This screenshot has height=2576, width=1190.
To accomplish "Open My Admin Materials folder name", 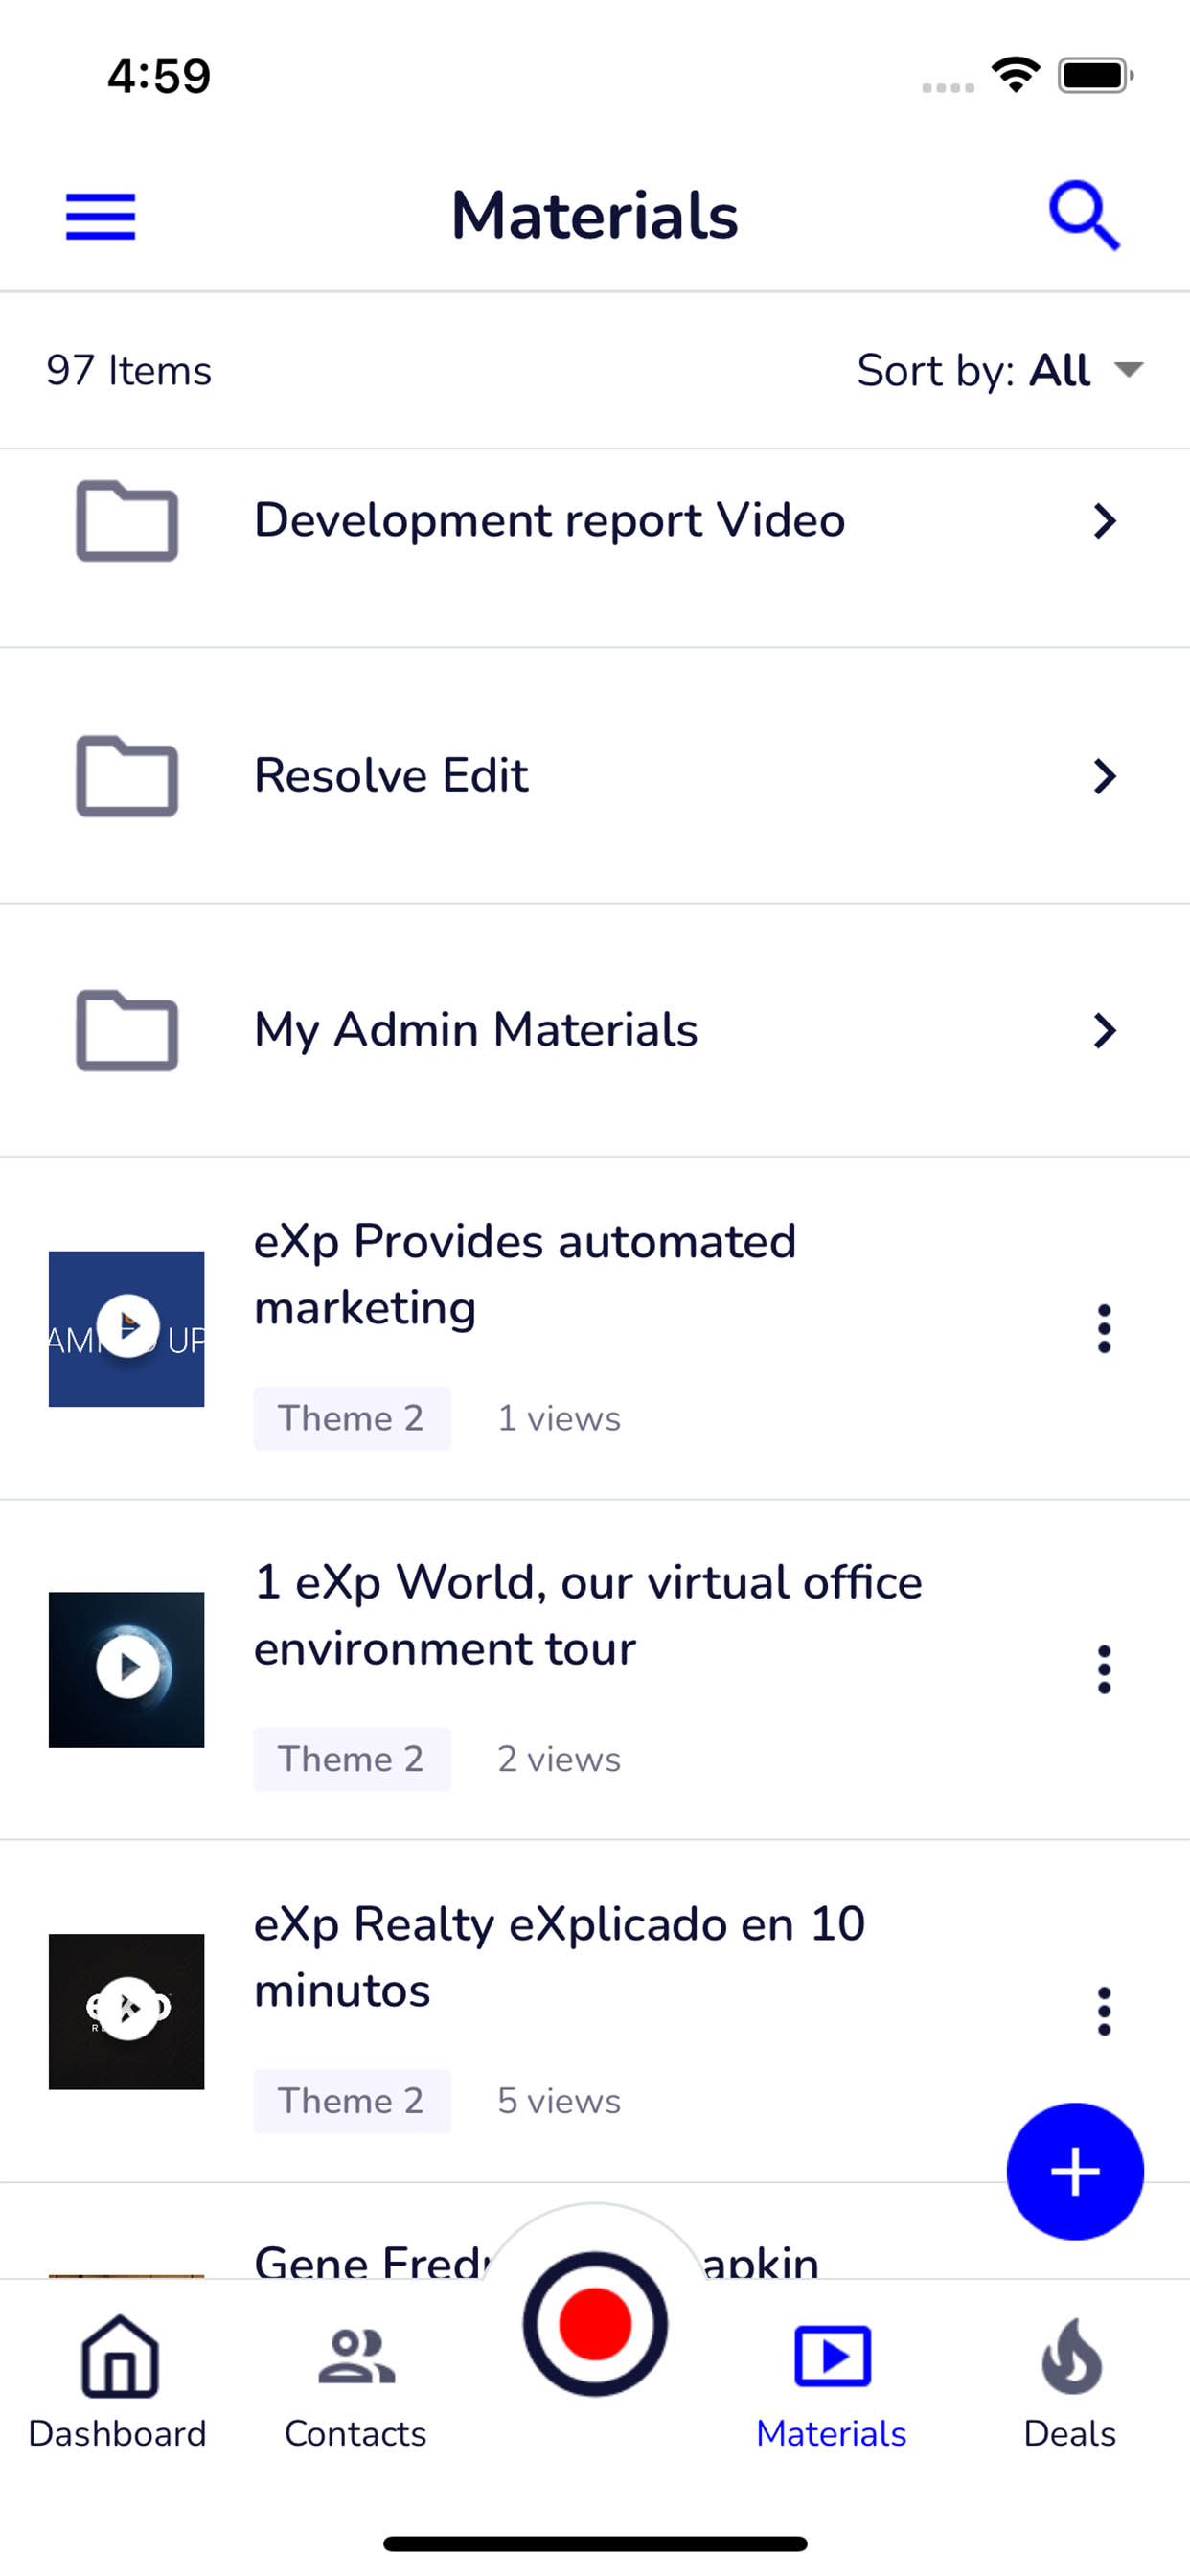I will click(x=476, y=1030).
